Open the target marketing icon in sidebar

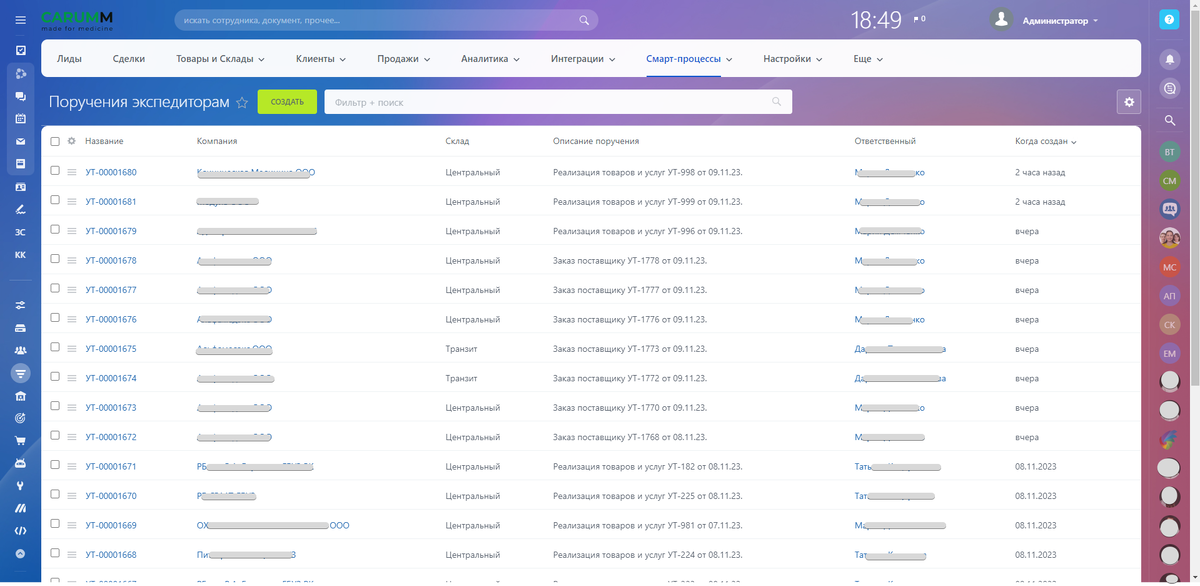(20, 417)
